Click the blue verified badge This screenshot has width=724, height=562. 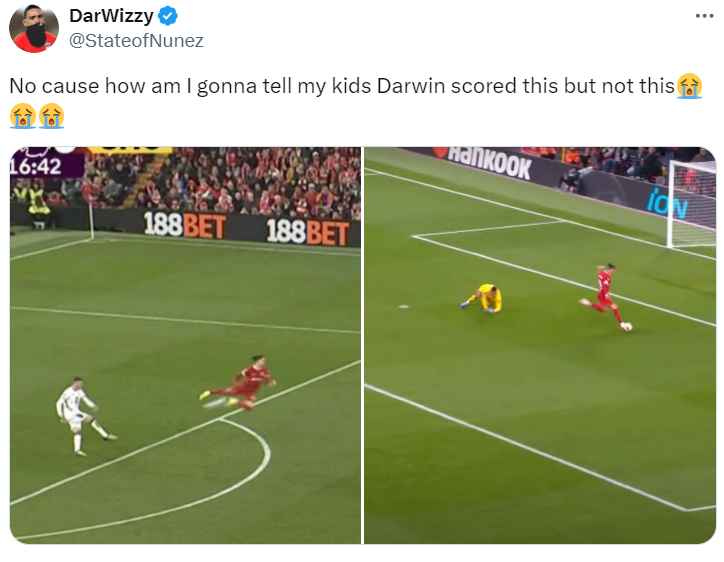click(168, 16)
